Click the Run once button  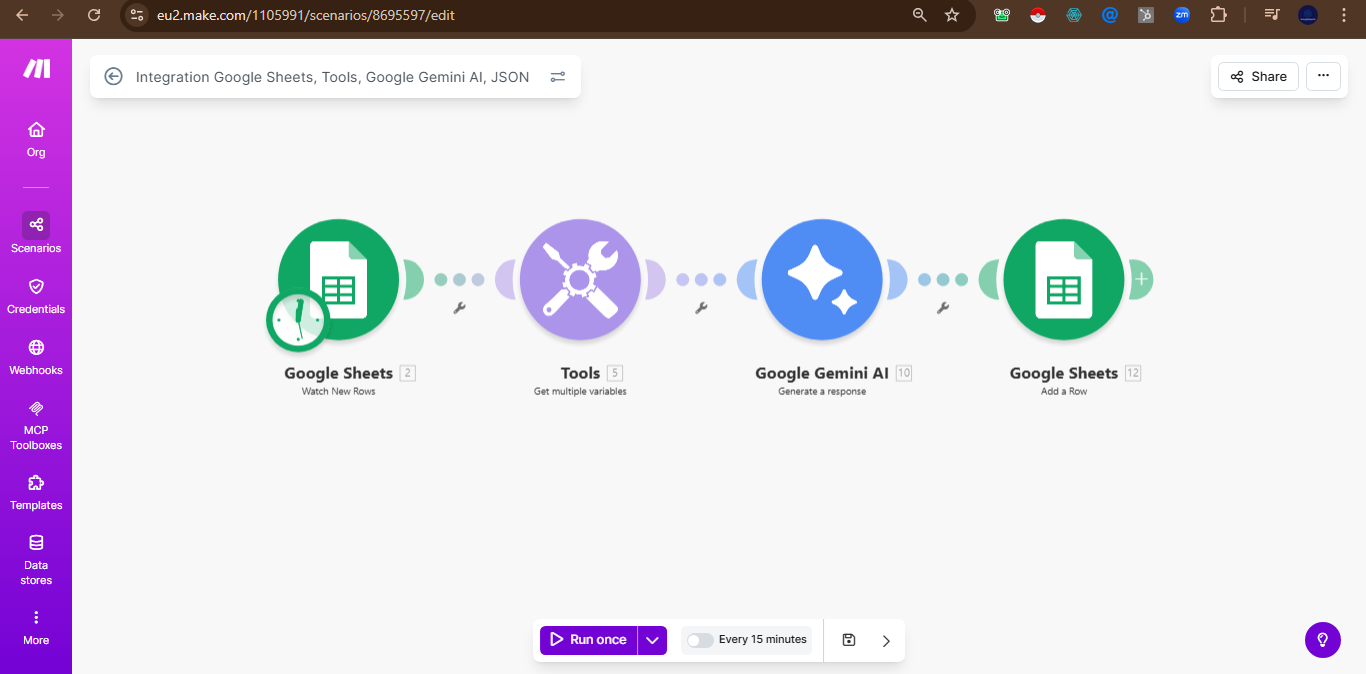(x=588, y=640)
